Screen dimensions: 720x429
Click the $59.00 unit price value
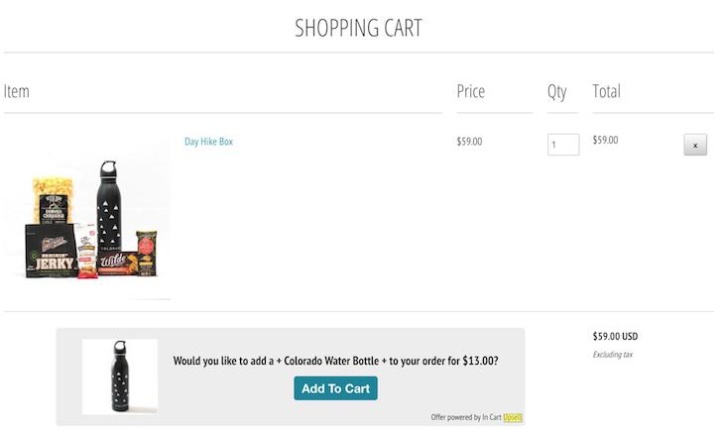[469, 142]
